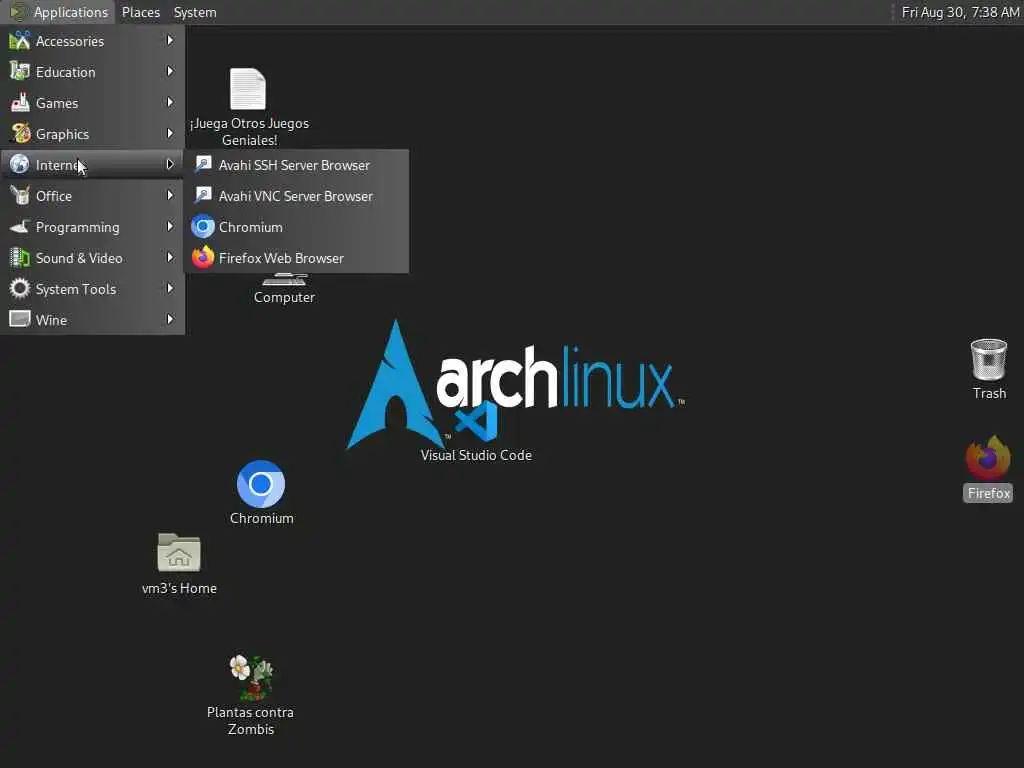Open the Accessories menu entry text
The image size is (1024, 768).
tap(70, 41)
